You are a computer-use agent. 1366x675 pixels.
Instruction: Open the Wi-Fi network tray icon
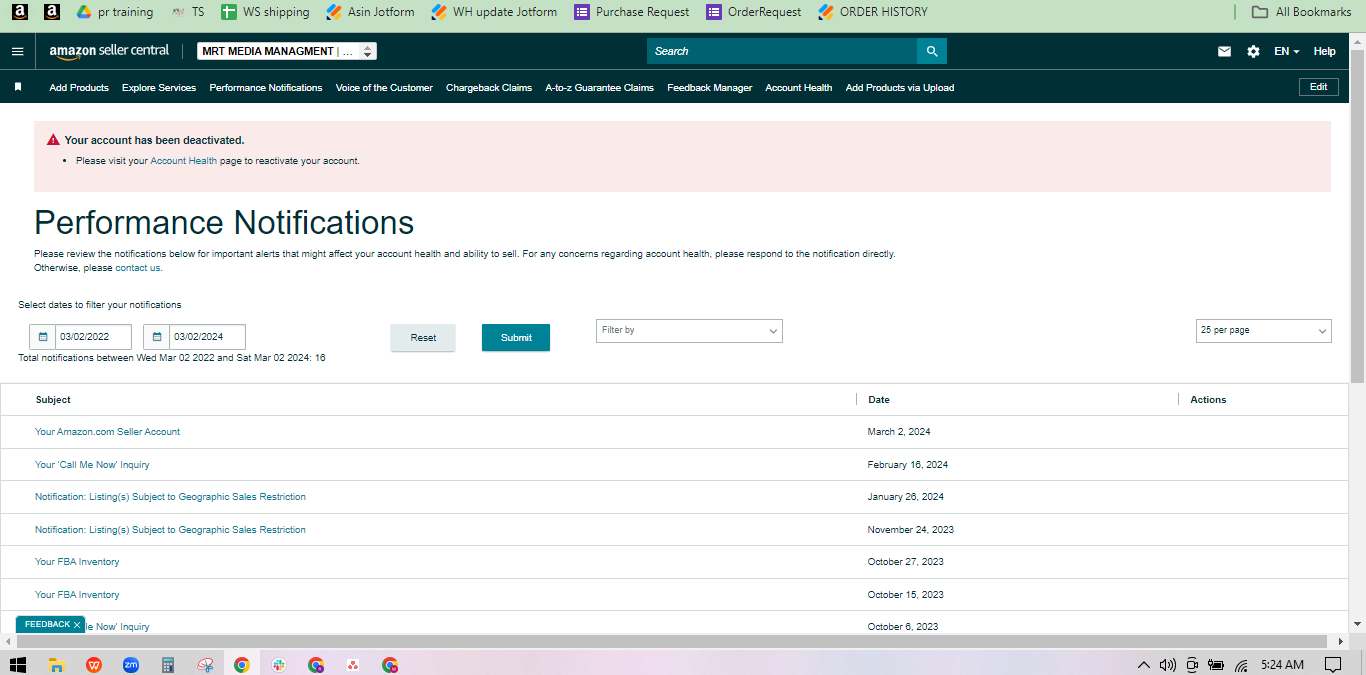click(x=1242, y=664)
